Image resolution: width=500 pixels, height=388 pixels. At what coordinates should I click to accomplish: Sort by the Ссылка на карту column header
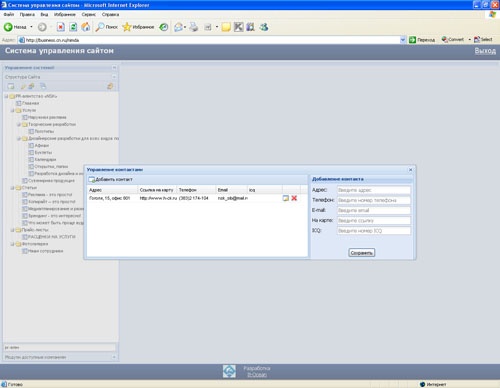(x=157, y=190)
